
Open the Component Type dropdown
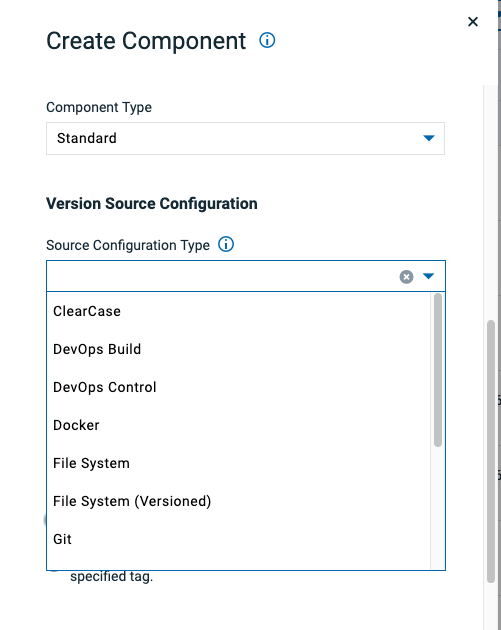[x=245, y=138]
